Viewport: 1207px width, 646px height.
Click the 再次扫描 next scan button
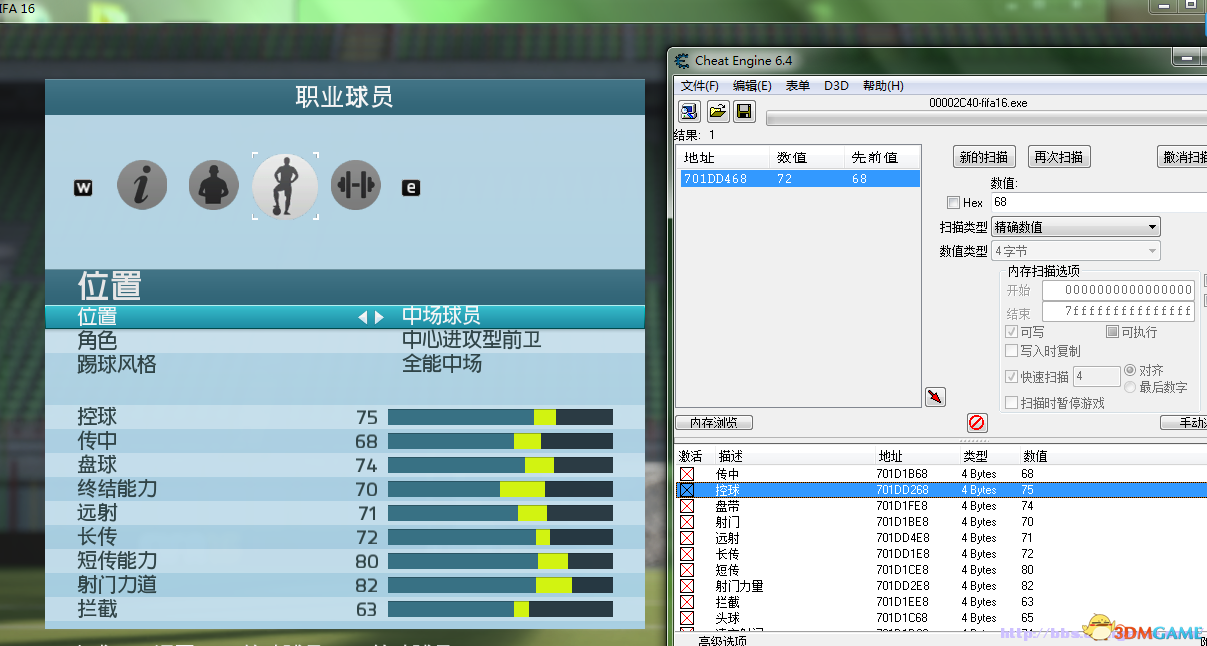coord(1059,157)
